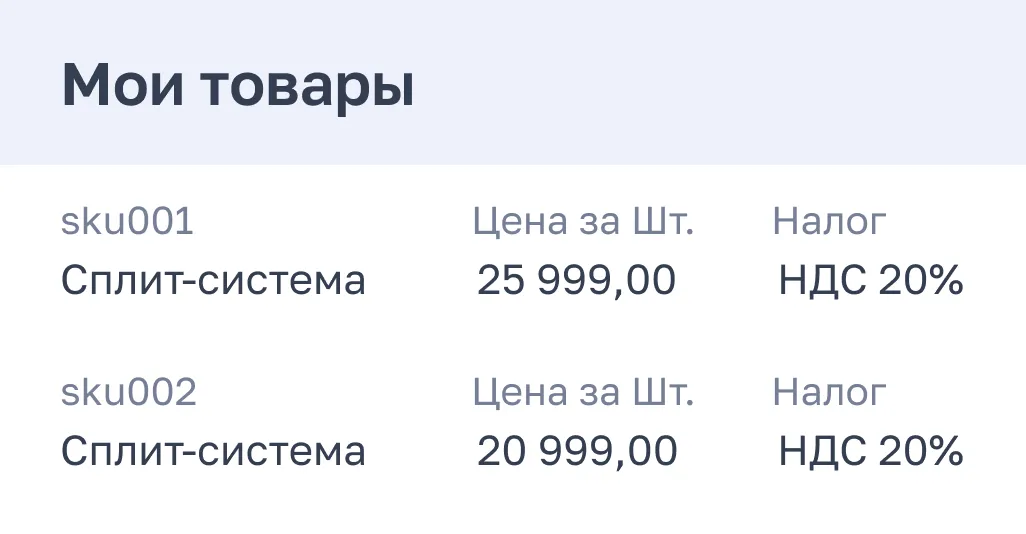Open the product priced at 20 999,00 by name
The width and height of the screenshot is (1026, 534).
213,452
